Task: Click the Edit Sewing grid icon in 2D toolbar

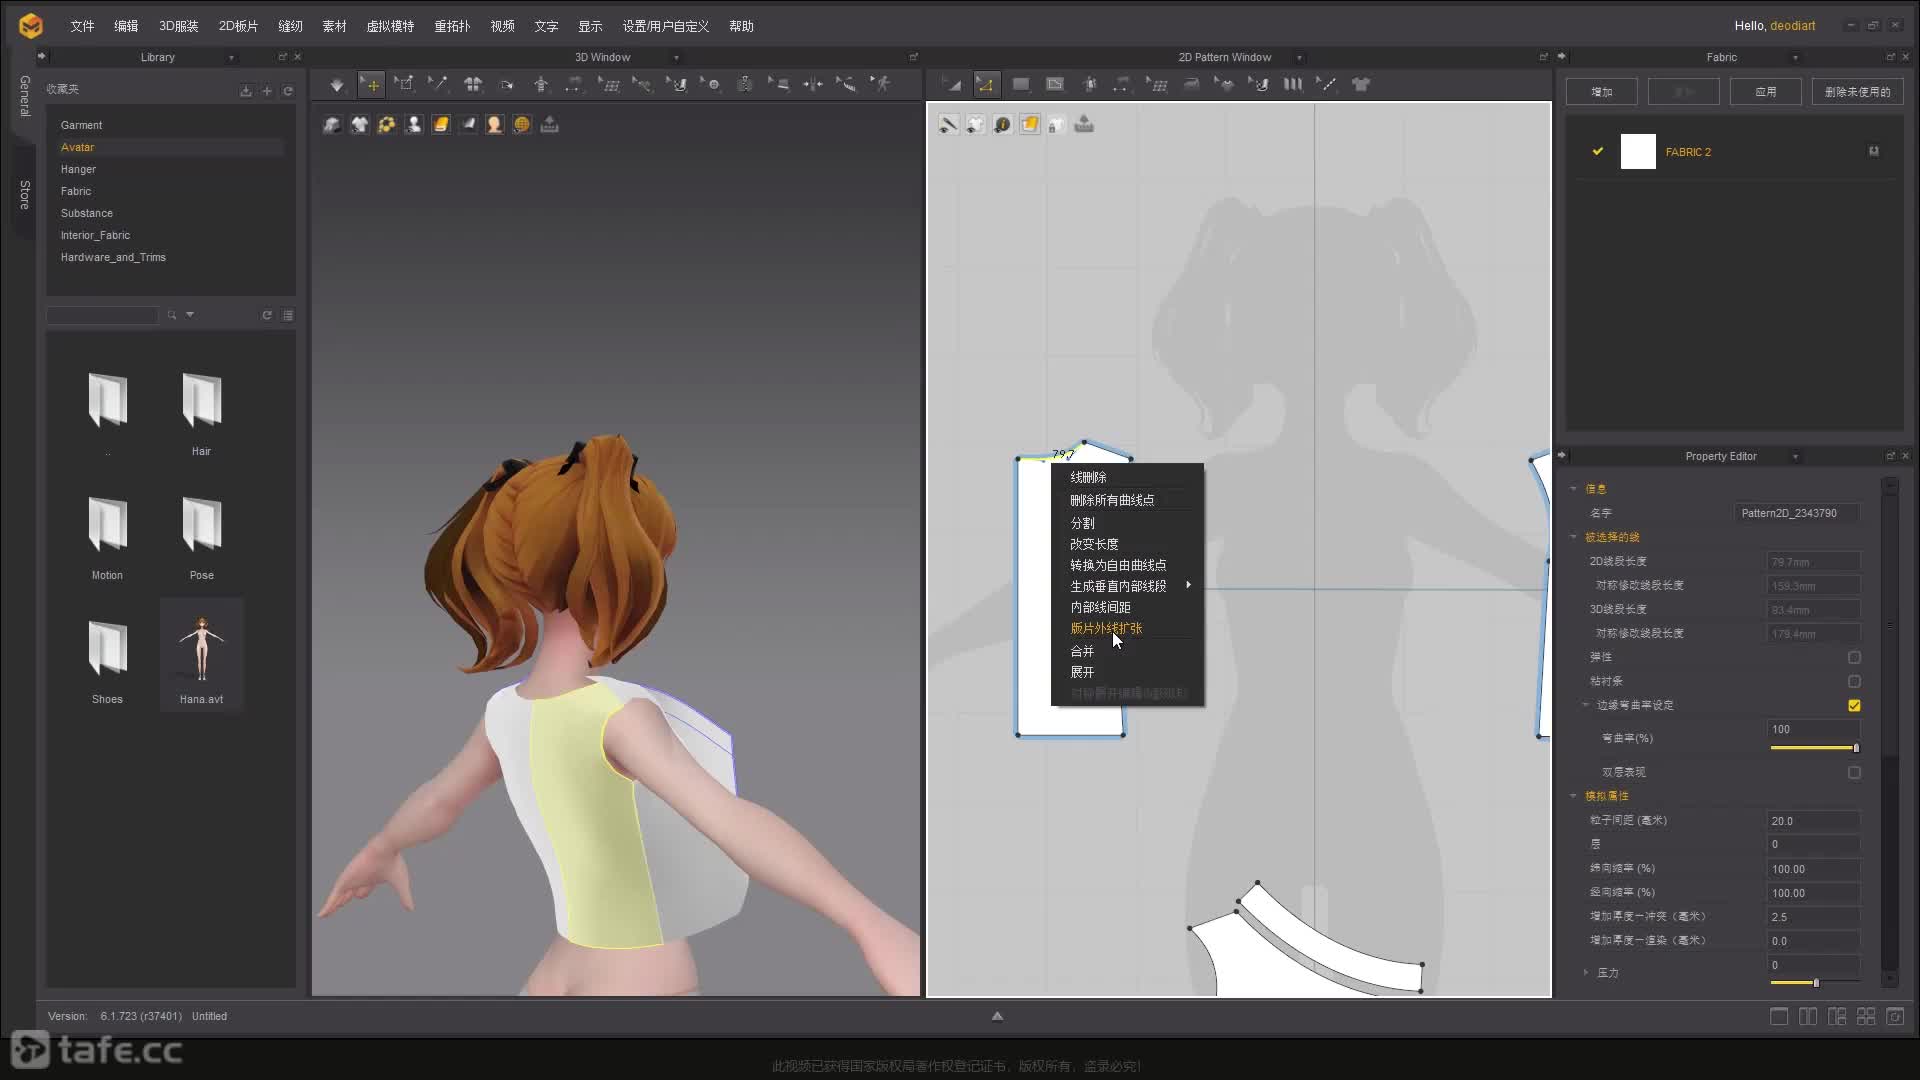Action: pyautogui.click(x=1157, y=85)
